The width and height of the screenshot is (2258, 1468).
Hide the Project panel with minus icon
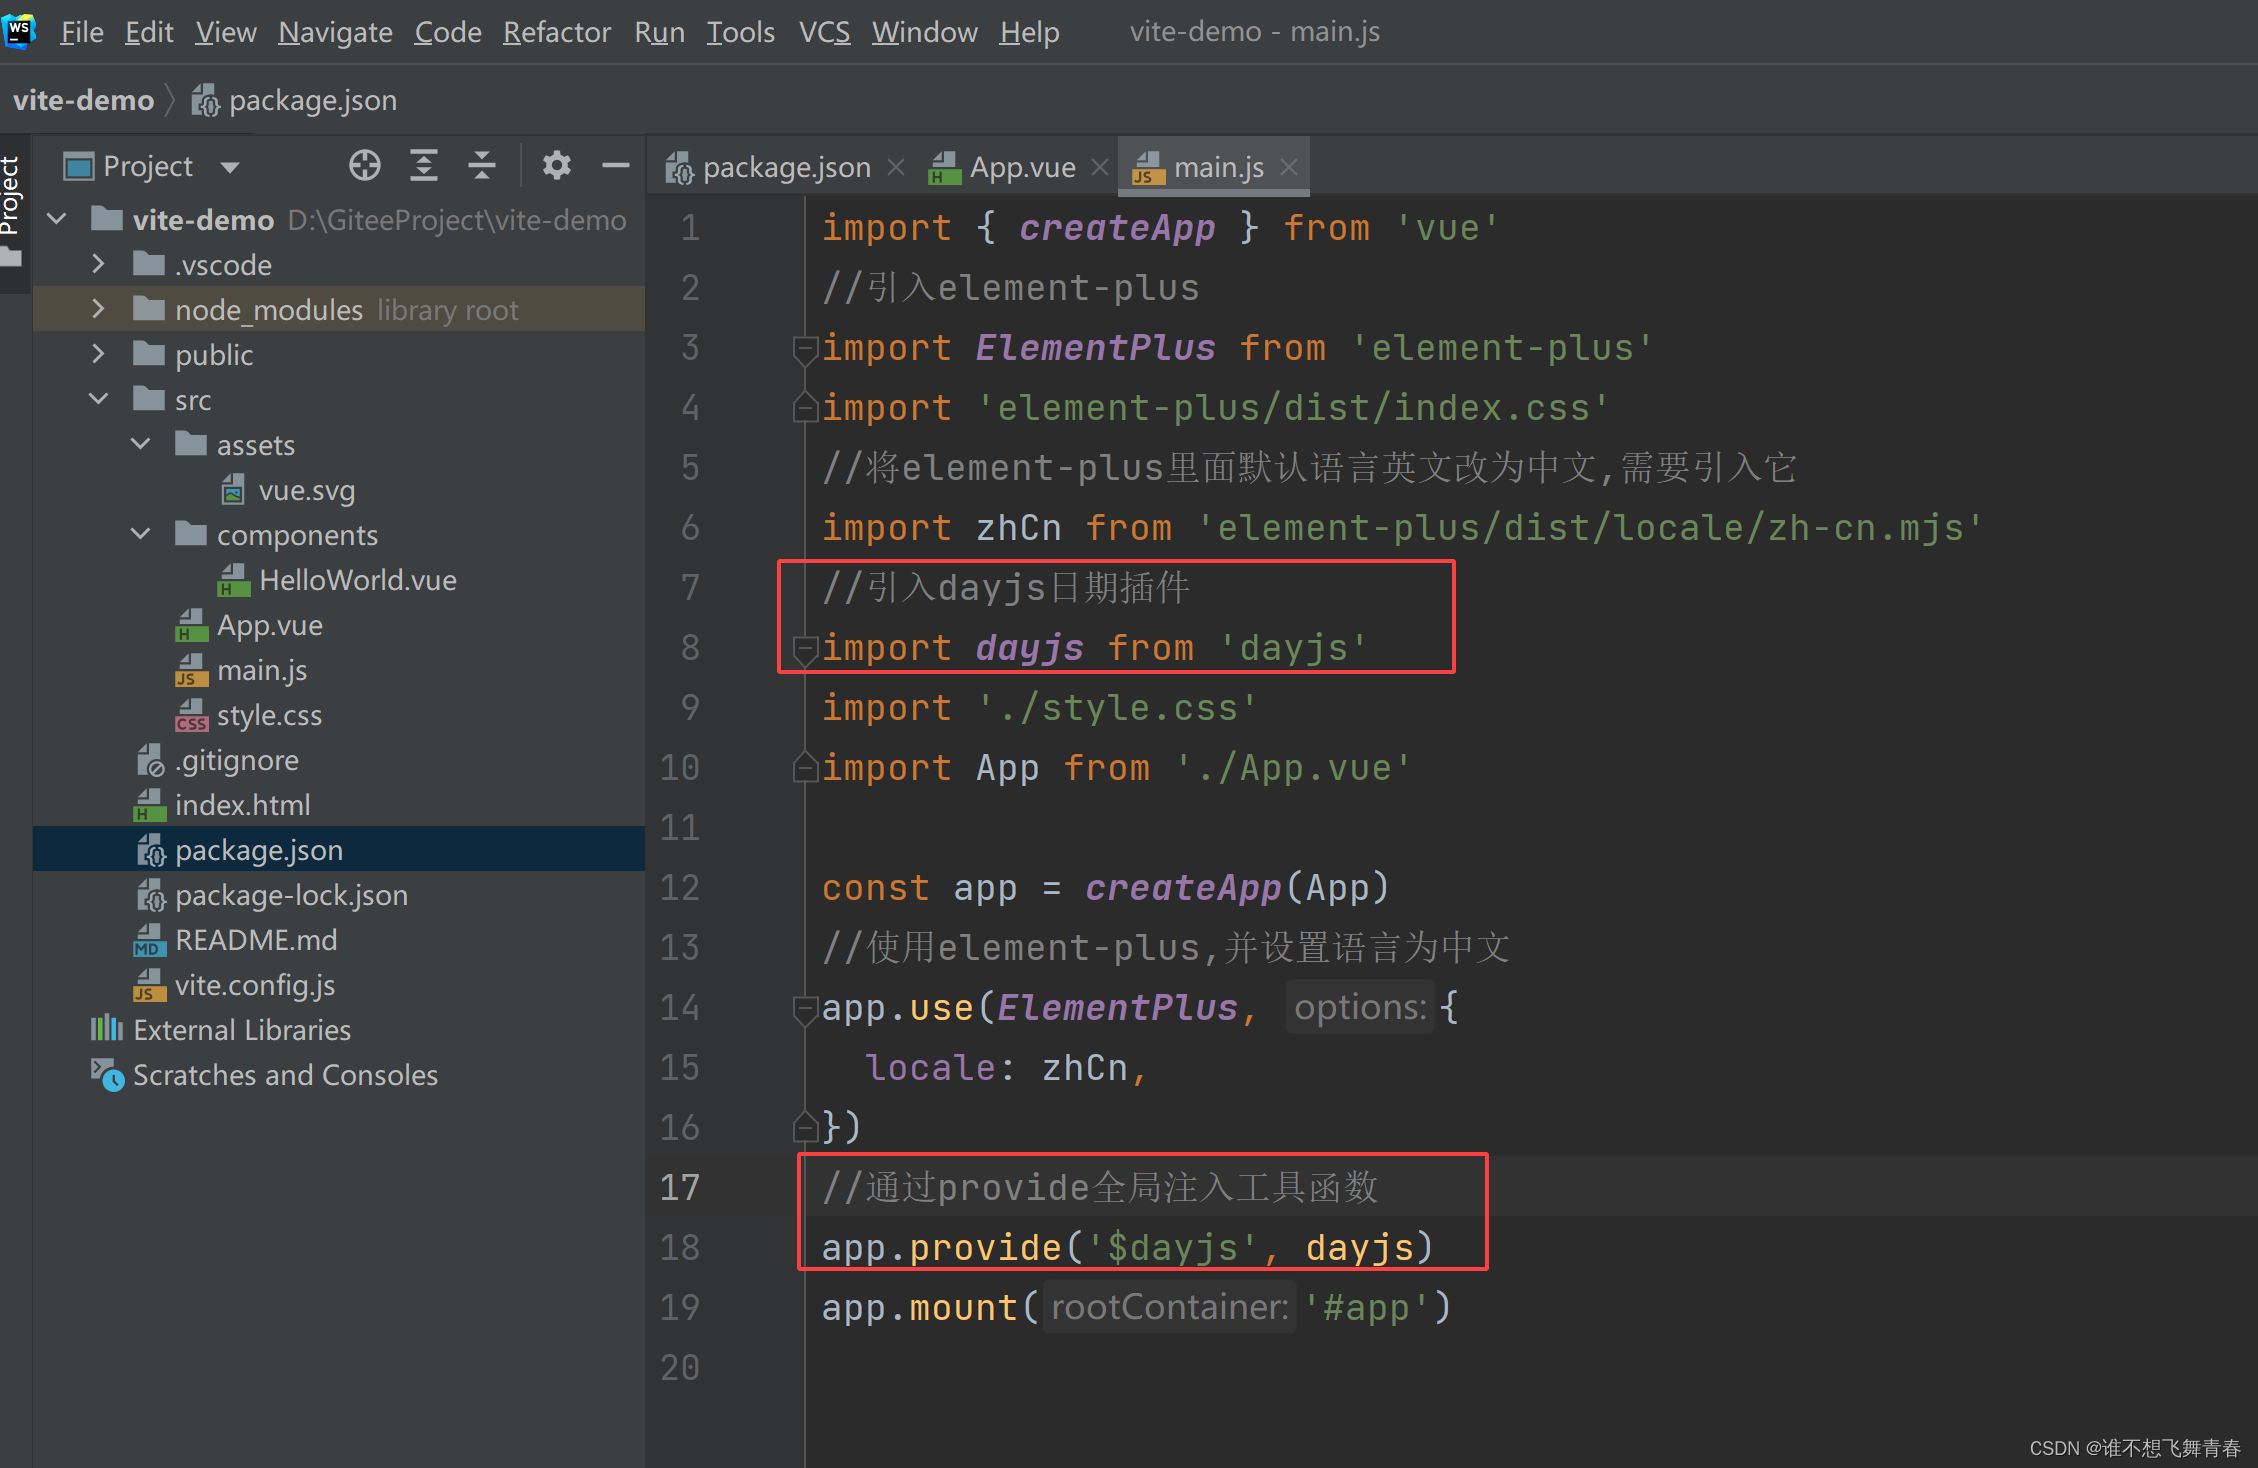615,165
